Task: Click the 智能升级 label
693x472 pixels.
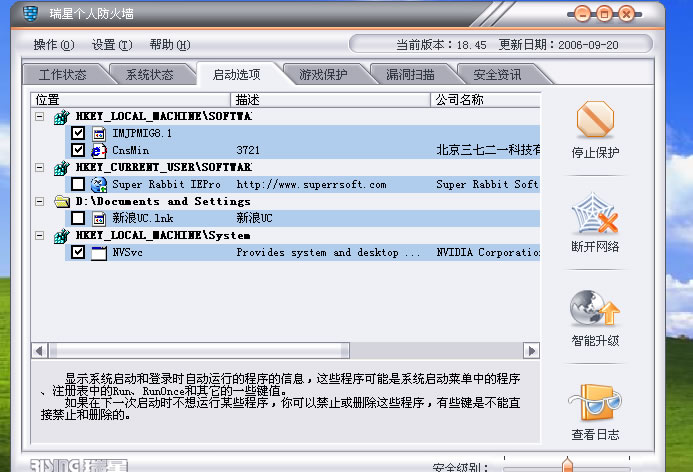Action: point(595,341)
